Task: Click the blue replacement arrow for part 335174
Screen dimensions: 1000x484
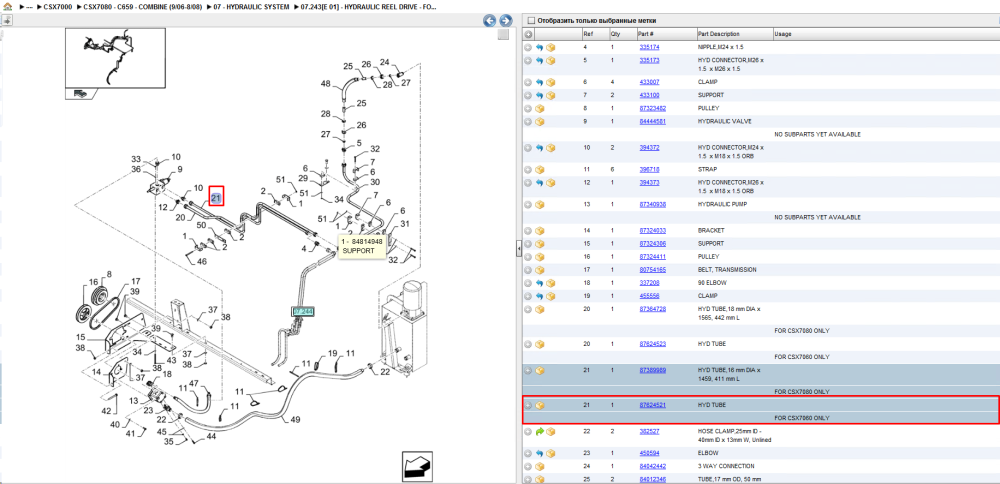Action: click(540, 47)
